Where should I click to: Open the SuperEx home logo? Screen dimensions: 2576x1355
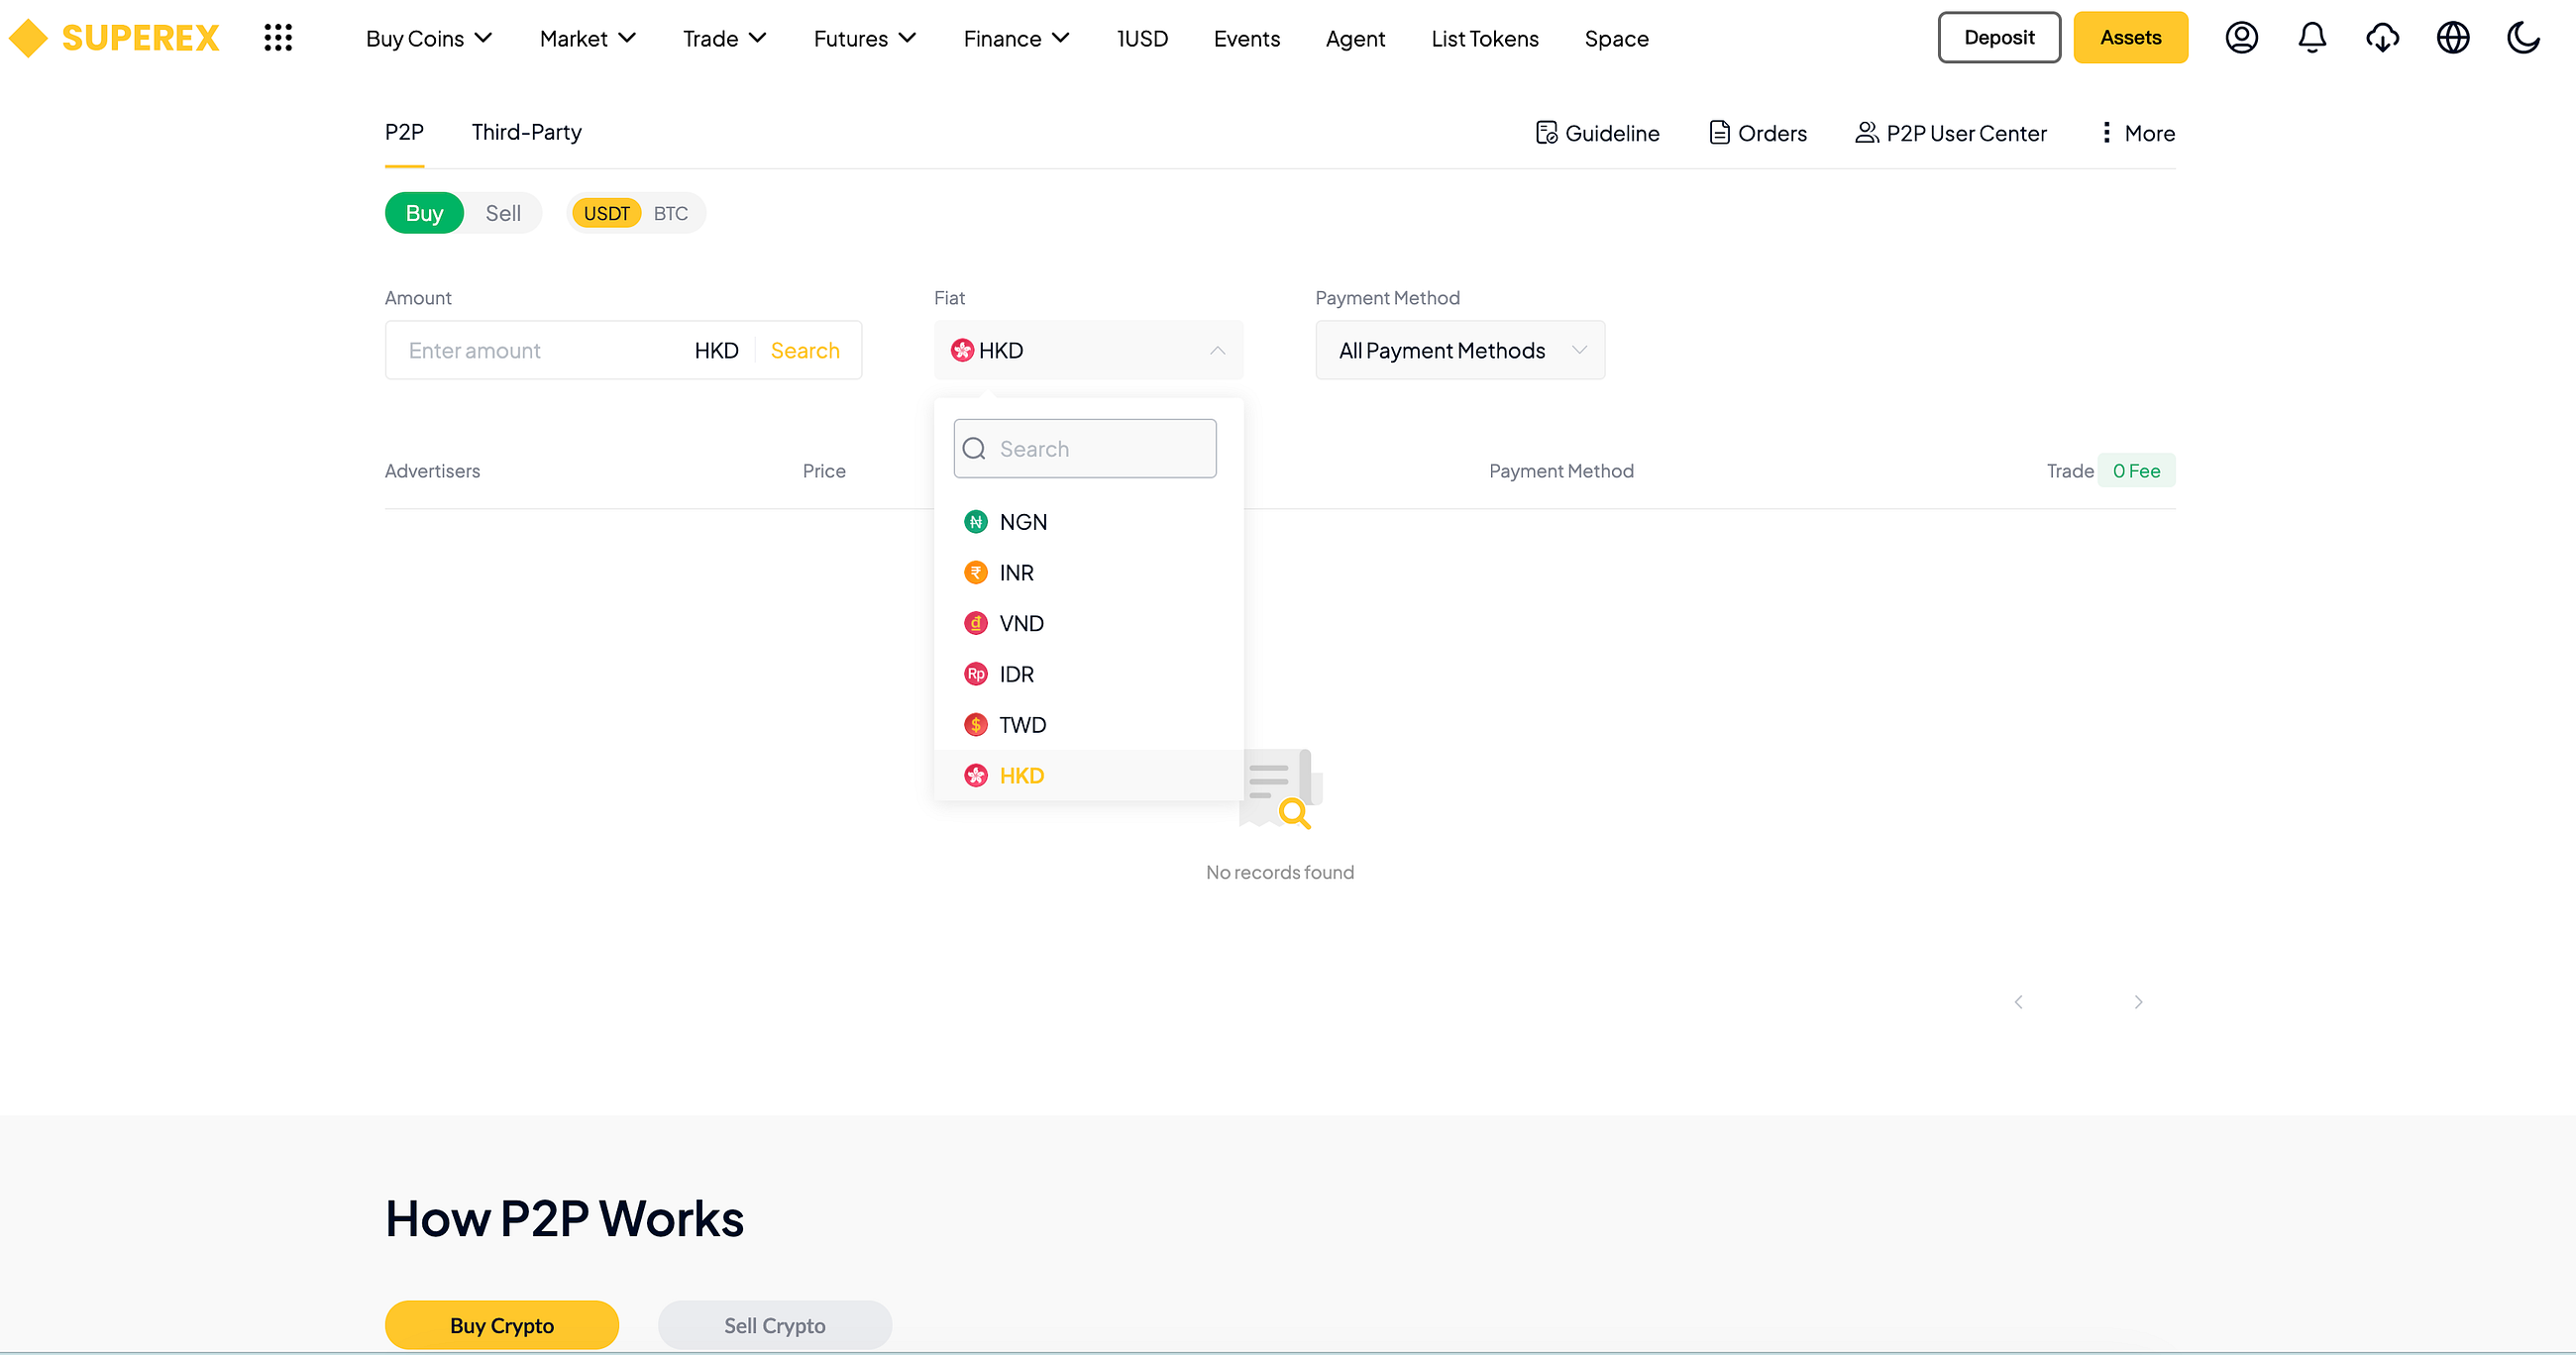114,38
